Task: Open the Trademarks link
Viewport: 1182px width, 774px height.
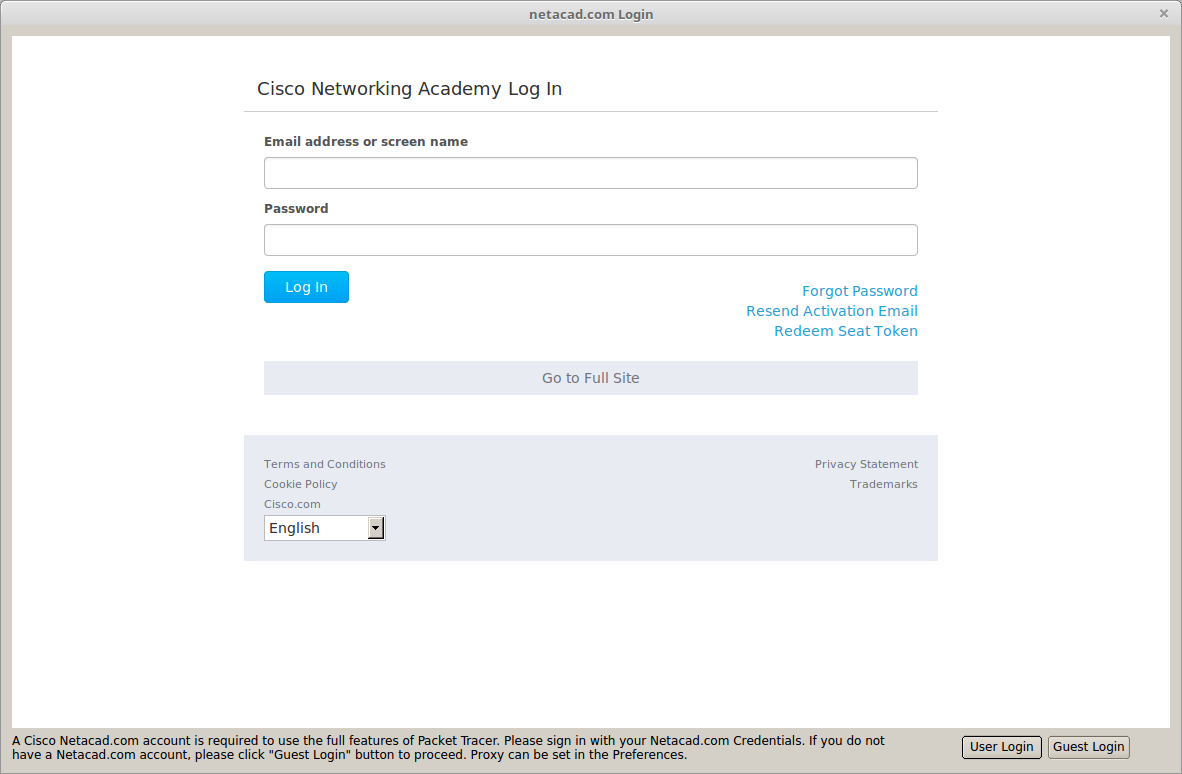Action: click(883, 484)
